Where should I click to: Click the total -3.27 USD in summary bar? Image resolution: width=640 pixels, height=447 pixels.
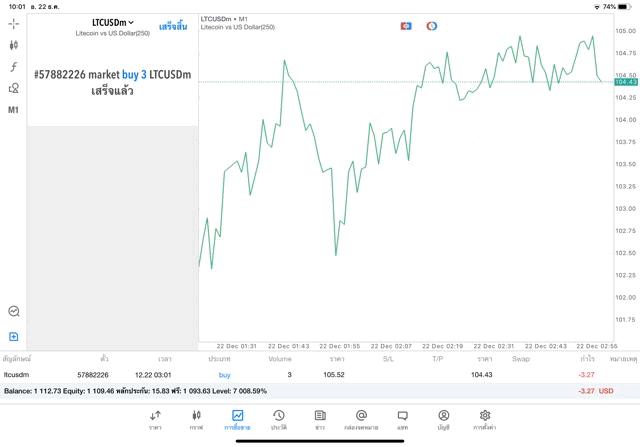click(x=596, y=391)
